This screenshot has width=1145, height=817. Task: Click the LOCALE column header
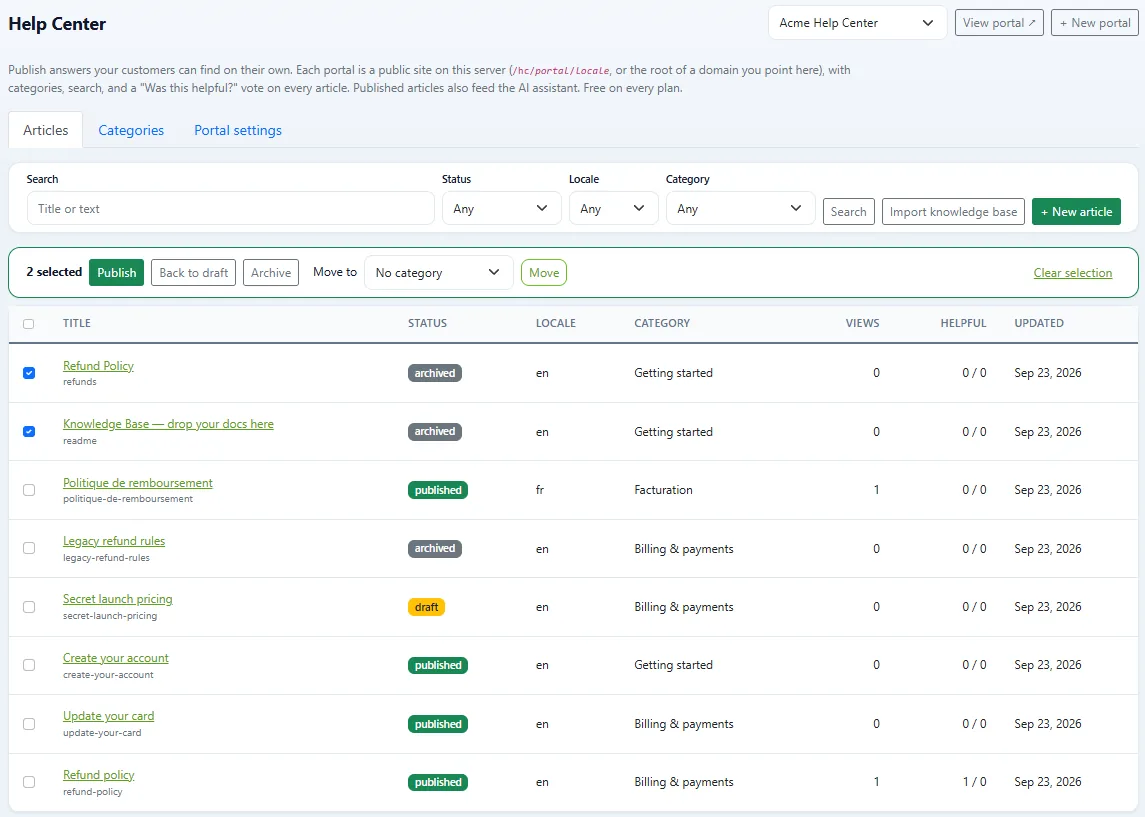coord(556,323)
